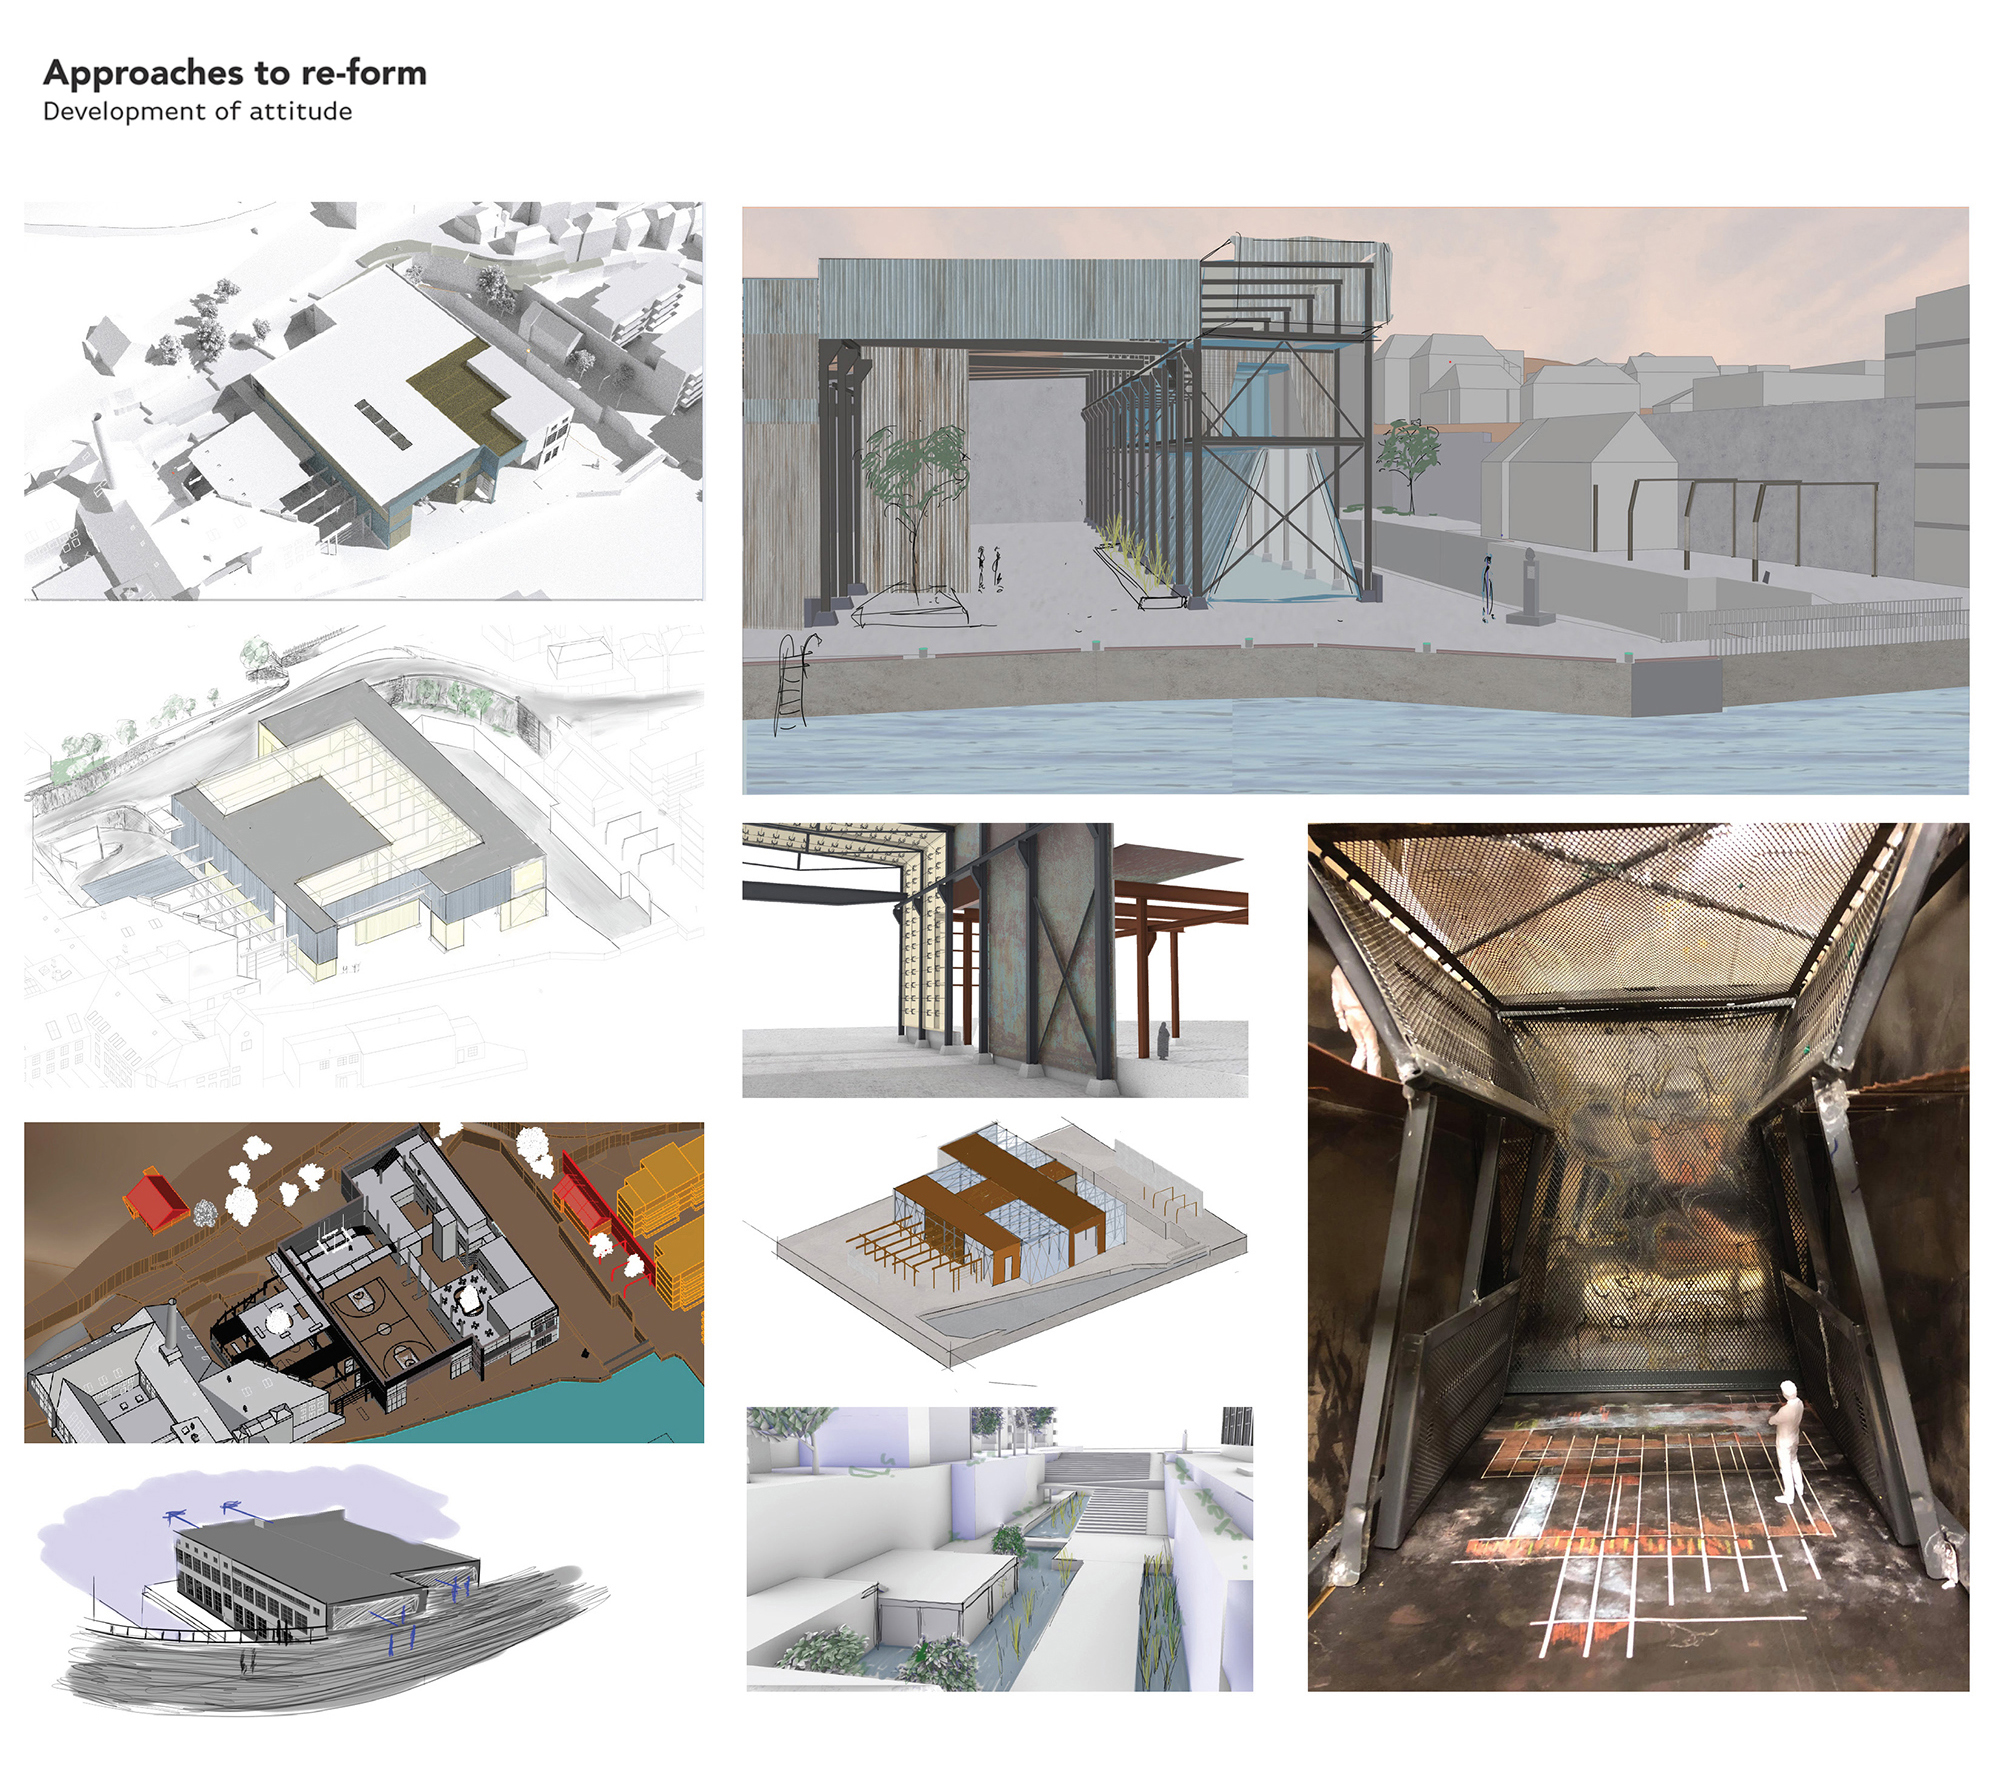This screenshot has width=2000, height=1772.
Task: Open the metal mesh physical model photo
Action: [1638, 1257]
